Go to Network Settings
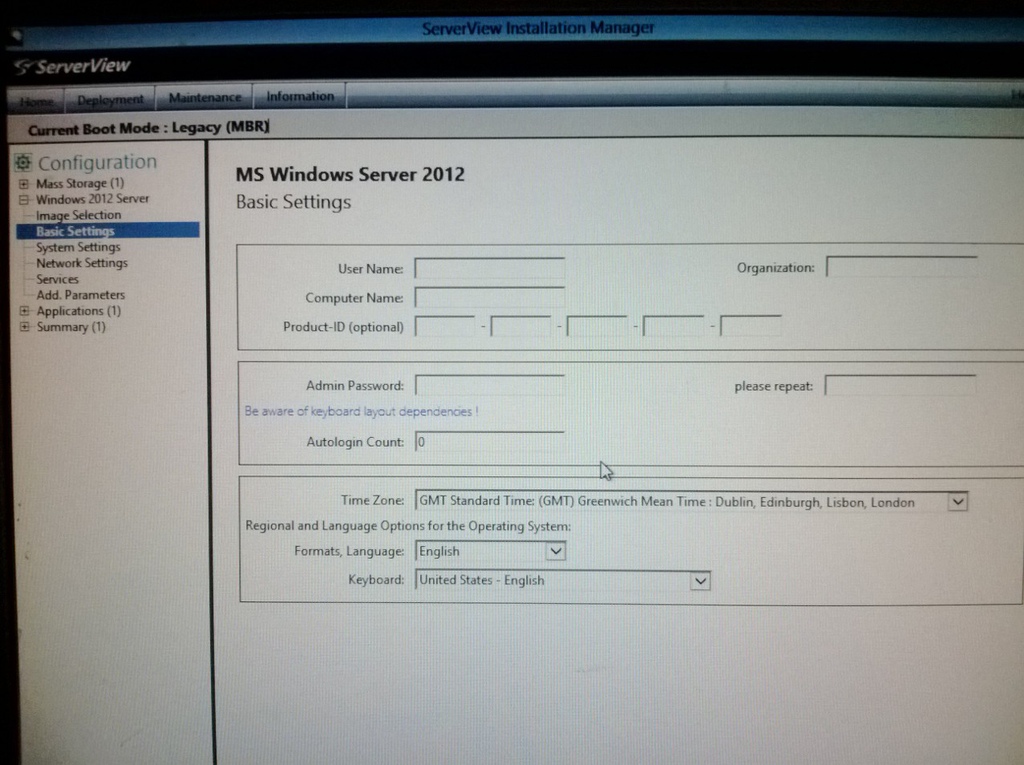The image size is (1024, 765). pyautogui.click(x=82, y=263)
